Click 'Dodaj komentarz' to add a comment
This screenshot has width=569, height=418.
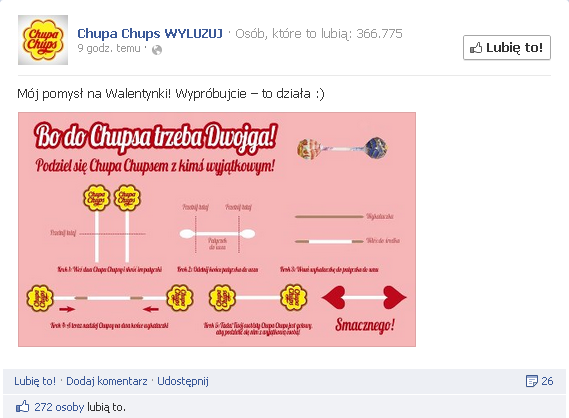(107, 381)
